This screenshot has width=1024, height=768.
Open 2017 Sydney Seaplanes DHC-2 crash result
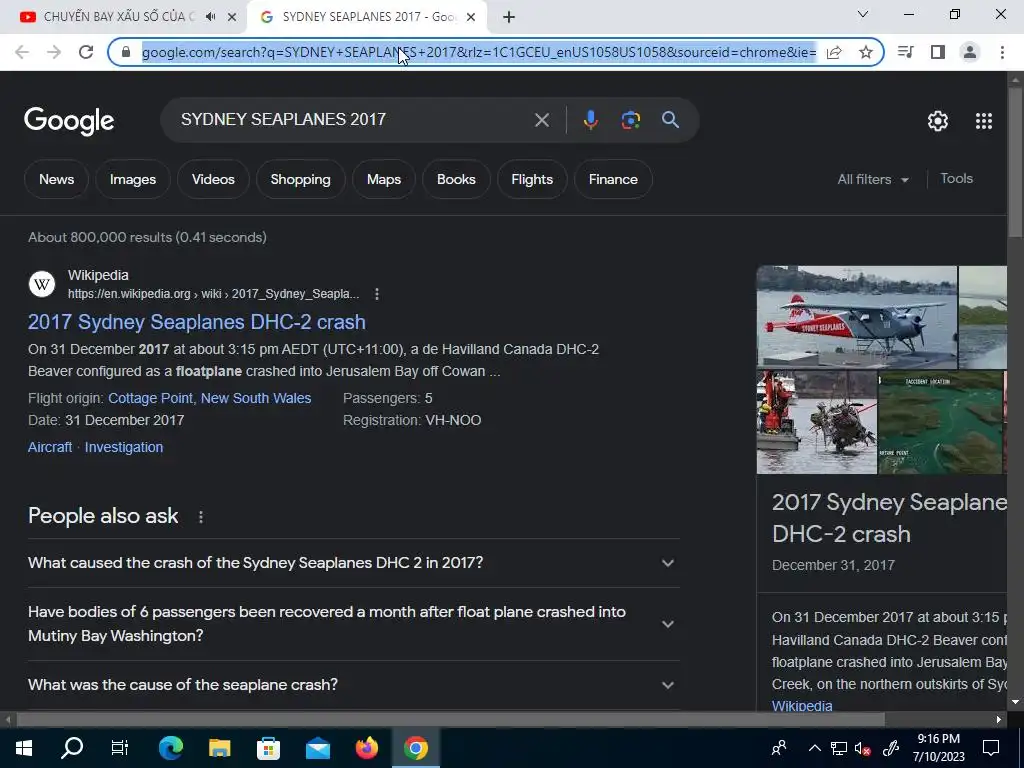tap(197, 322)
